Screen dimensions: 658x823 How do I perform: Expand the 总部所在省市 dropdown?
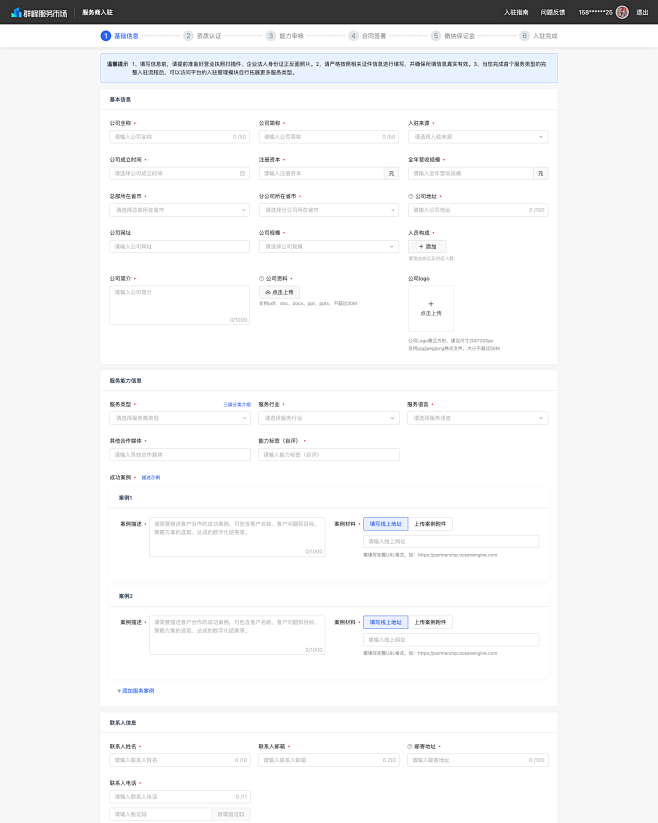(179, 210)
